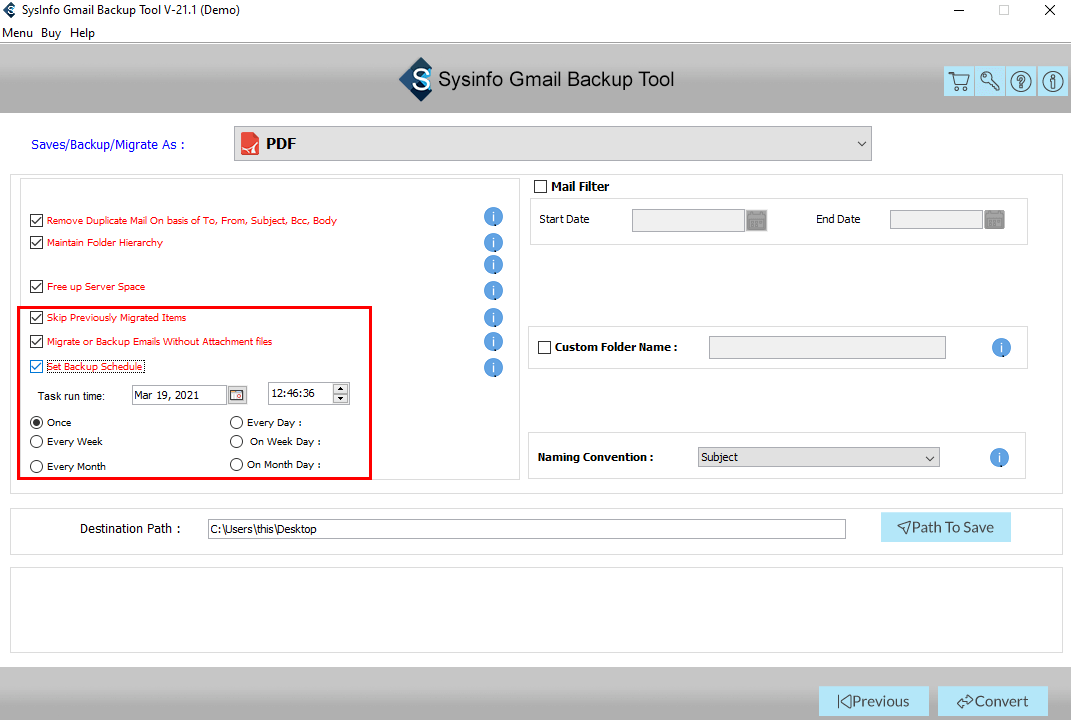Screen dimensions: 1071x720
Task: Choose the Every Day radio option
Action: tap(236, 423)
